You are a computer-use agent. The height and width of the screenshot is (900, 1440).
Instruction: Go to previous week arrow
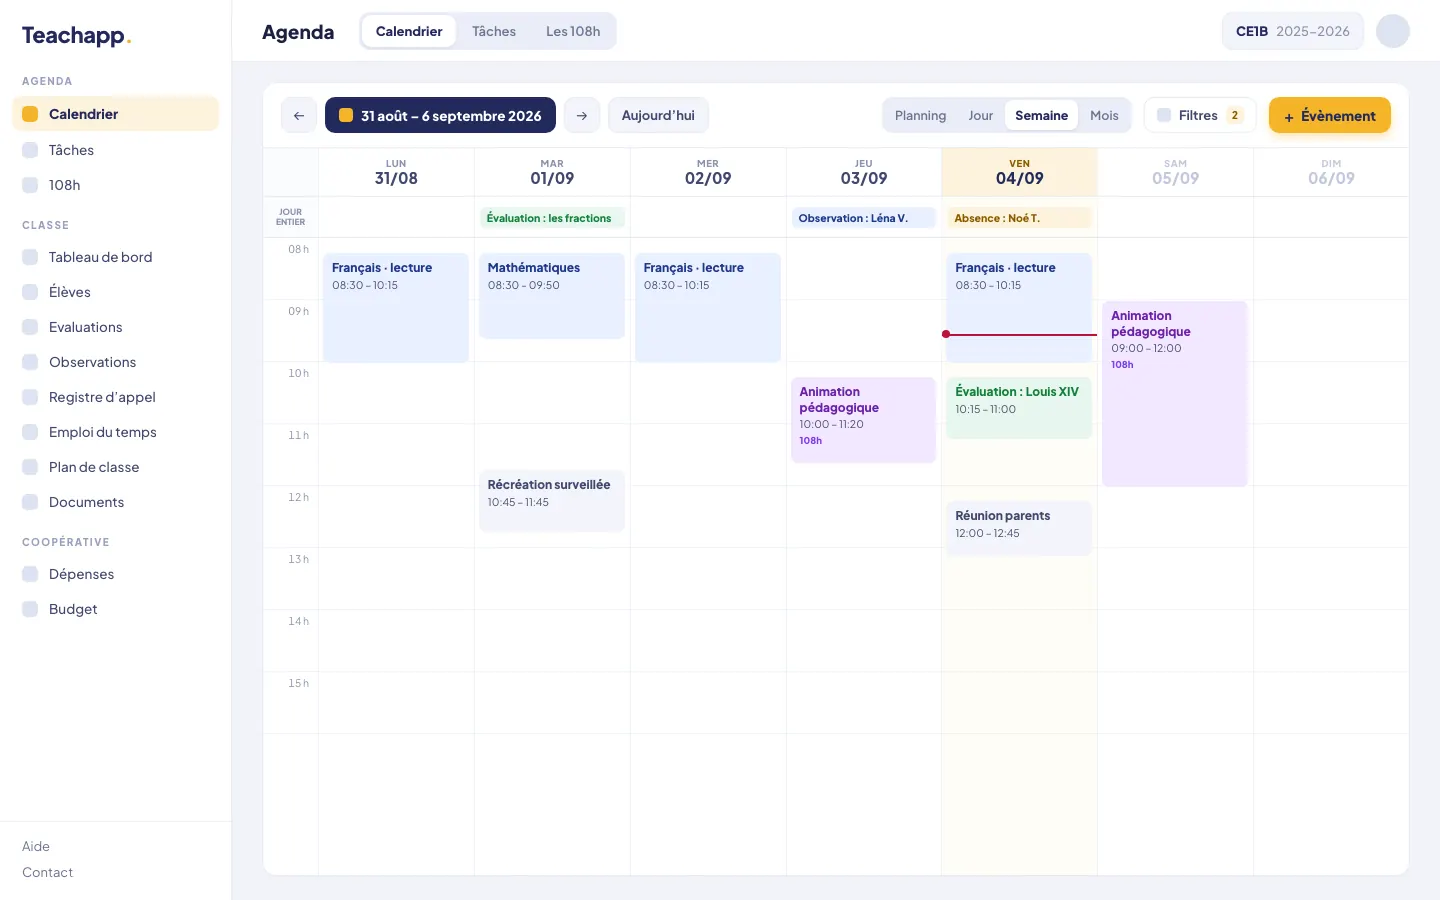299,115
